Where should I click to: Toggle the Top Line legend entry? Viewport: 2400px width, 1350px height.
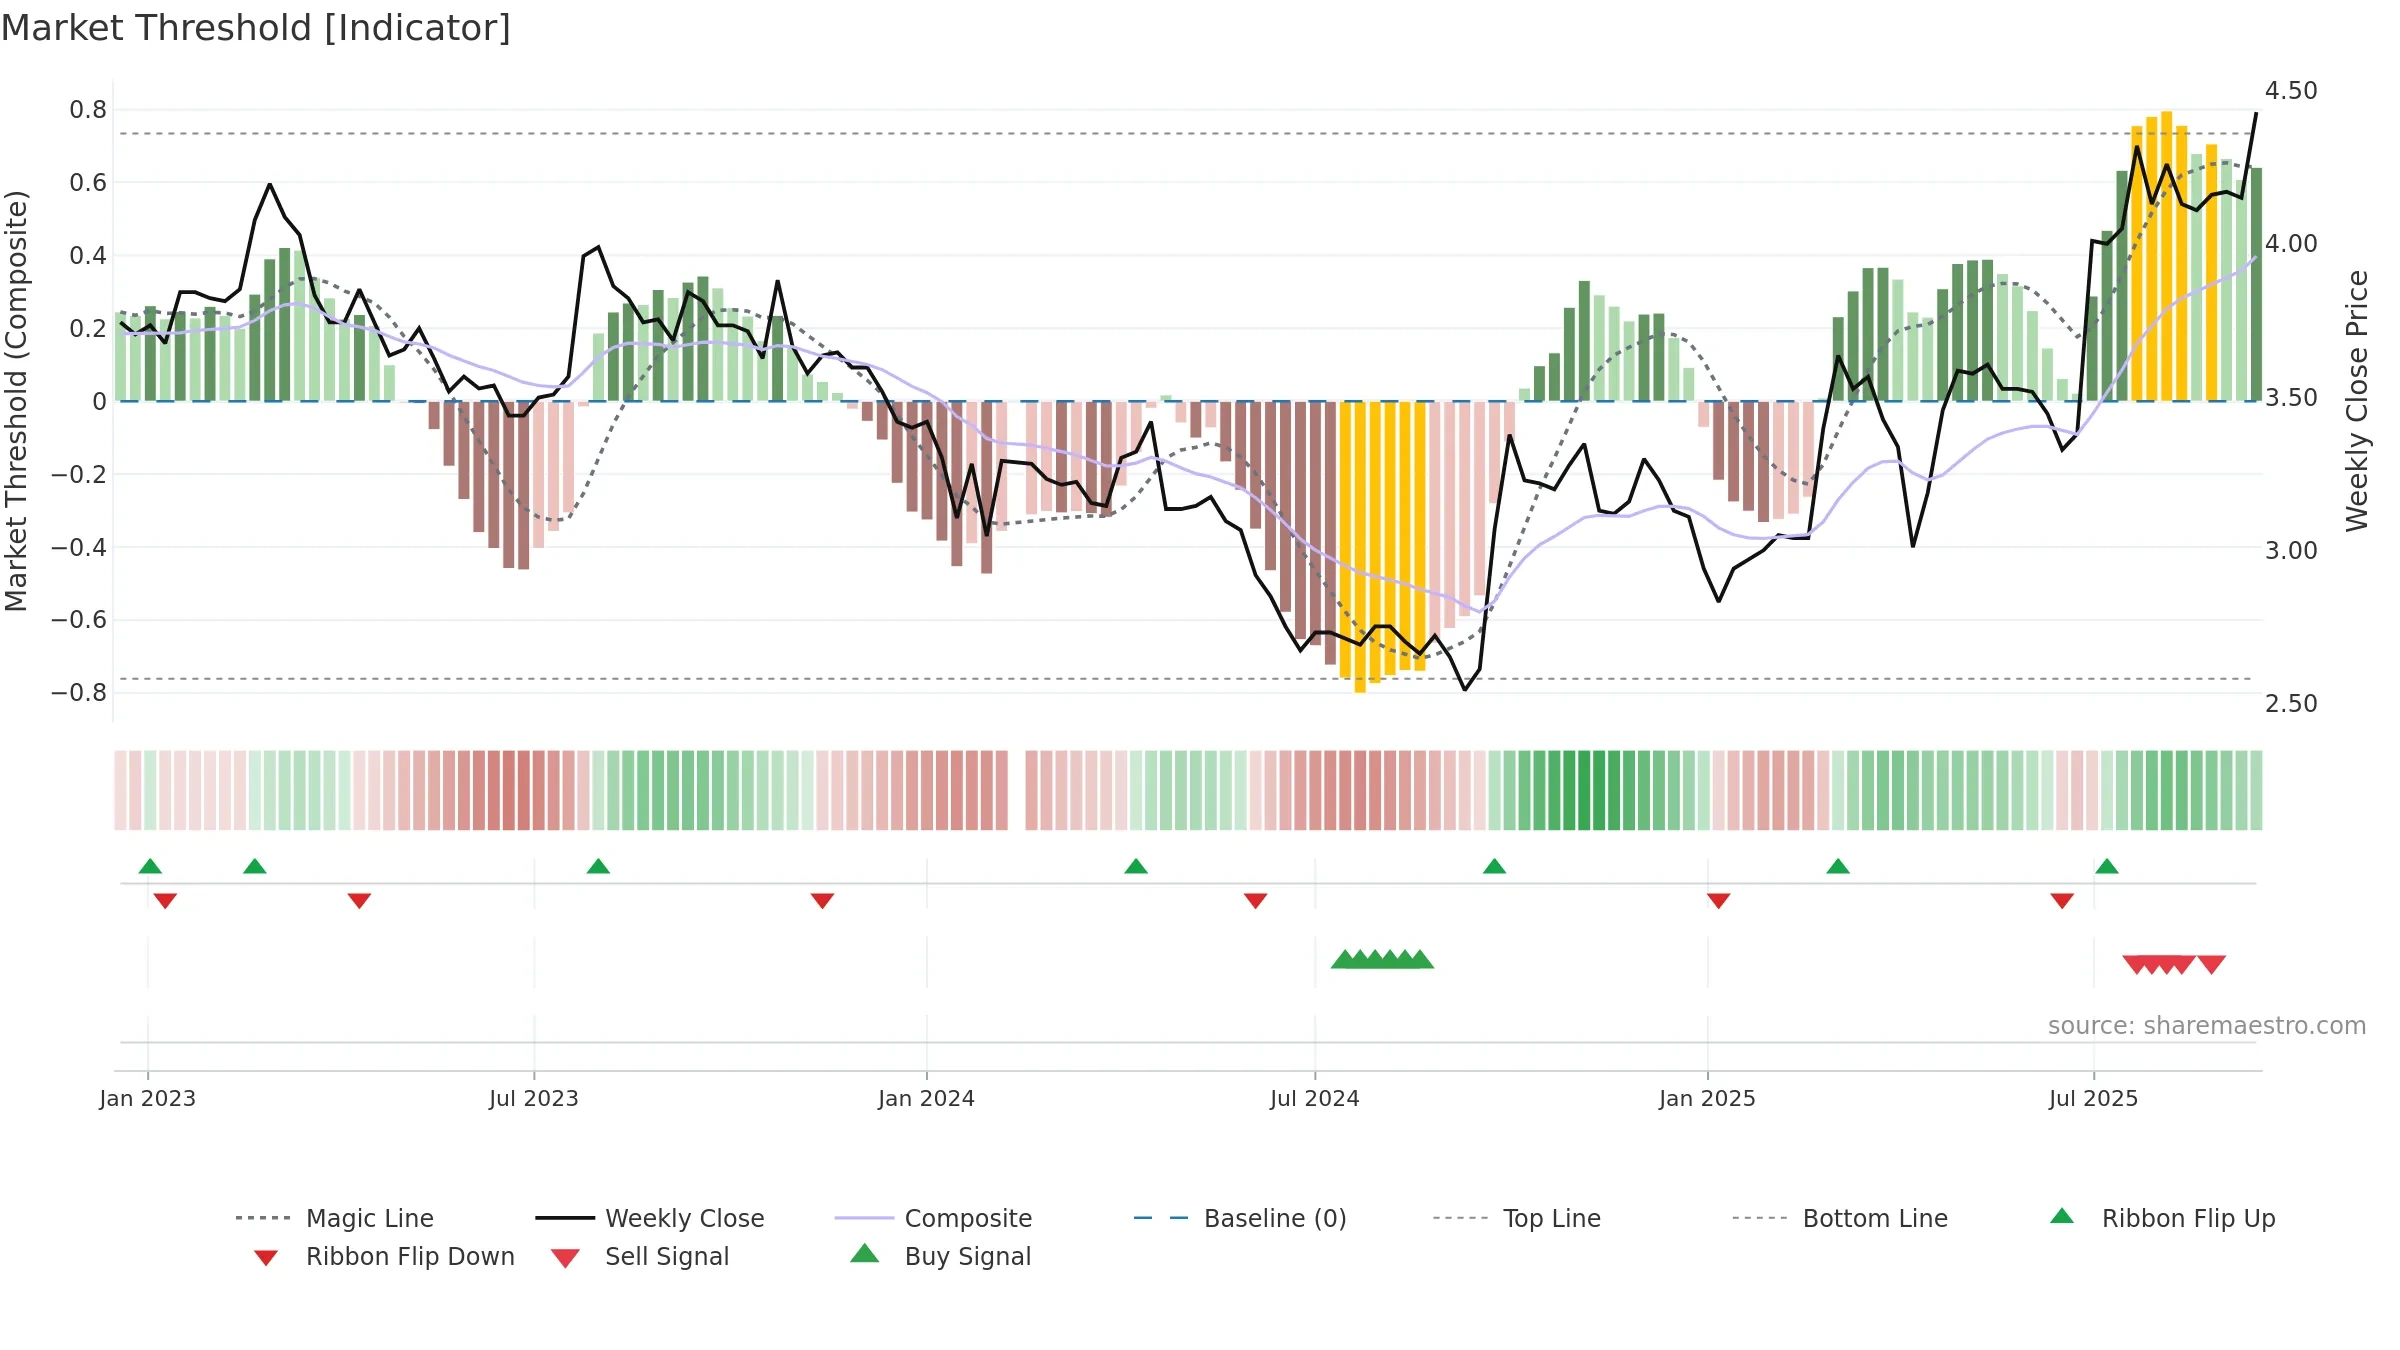click(1516, 1218)
